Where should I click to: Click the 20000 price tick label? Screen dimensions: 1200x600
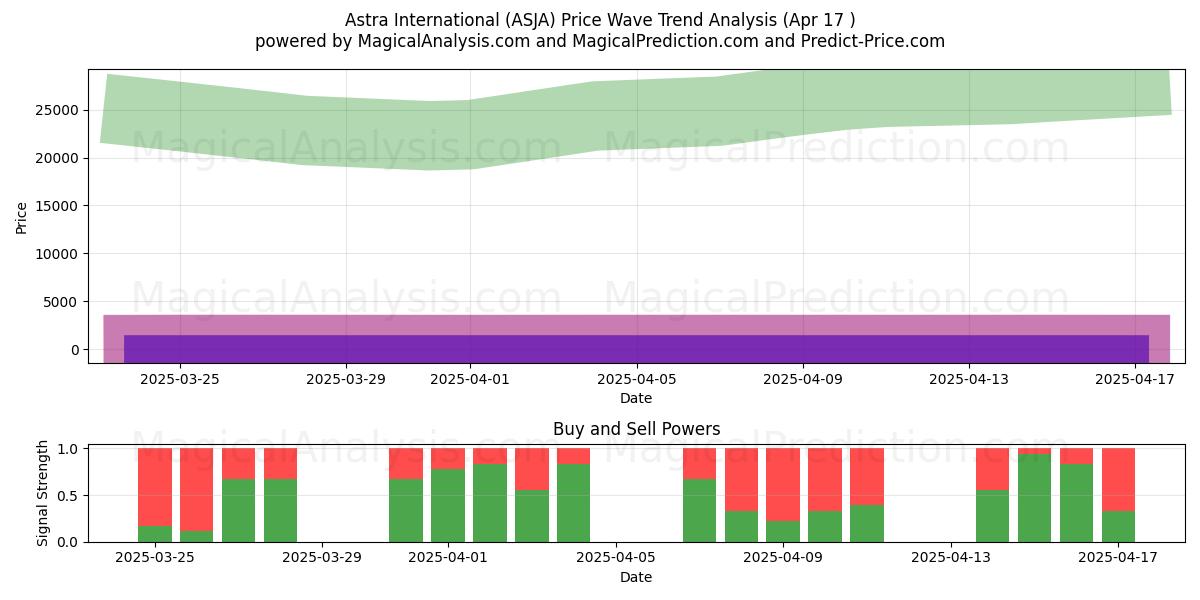pos(57,158)
